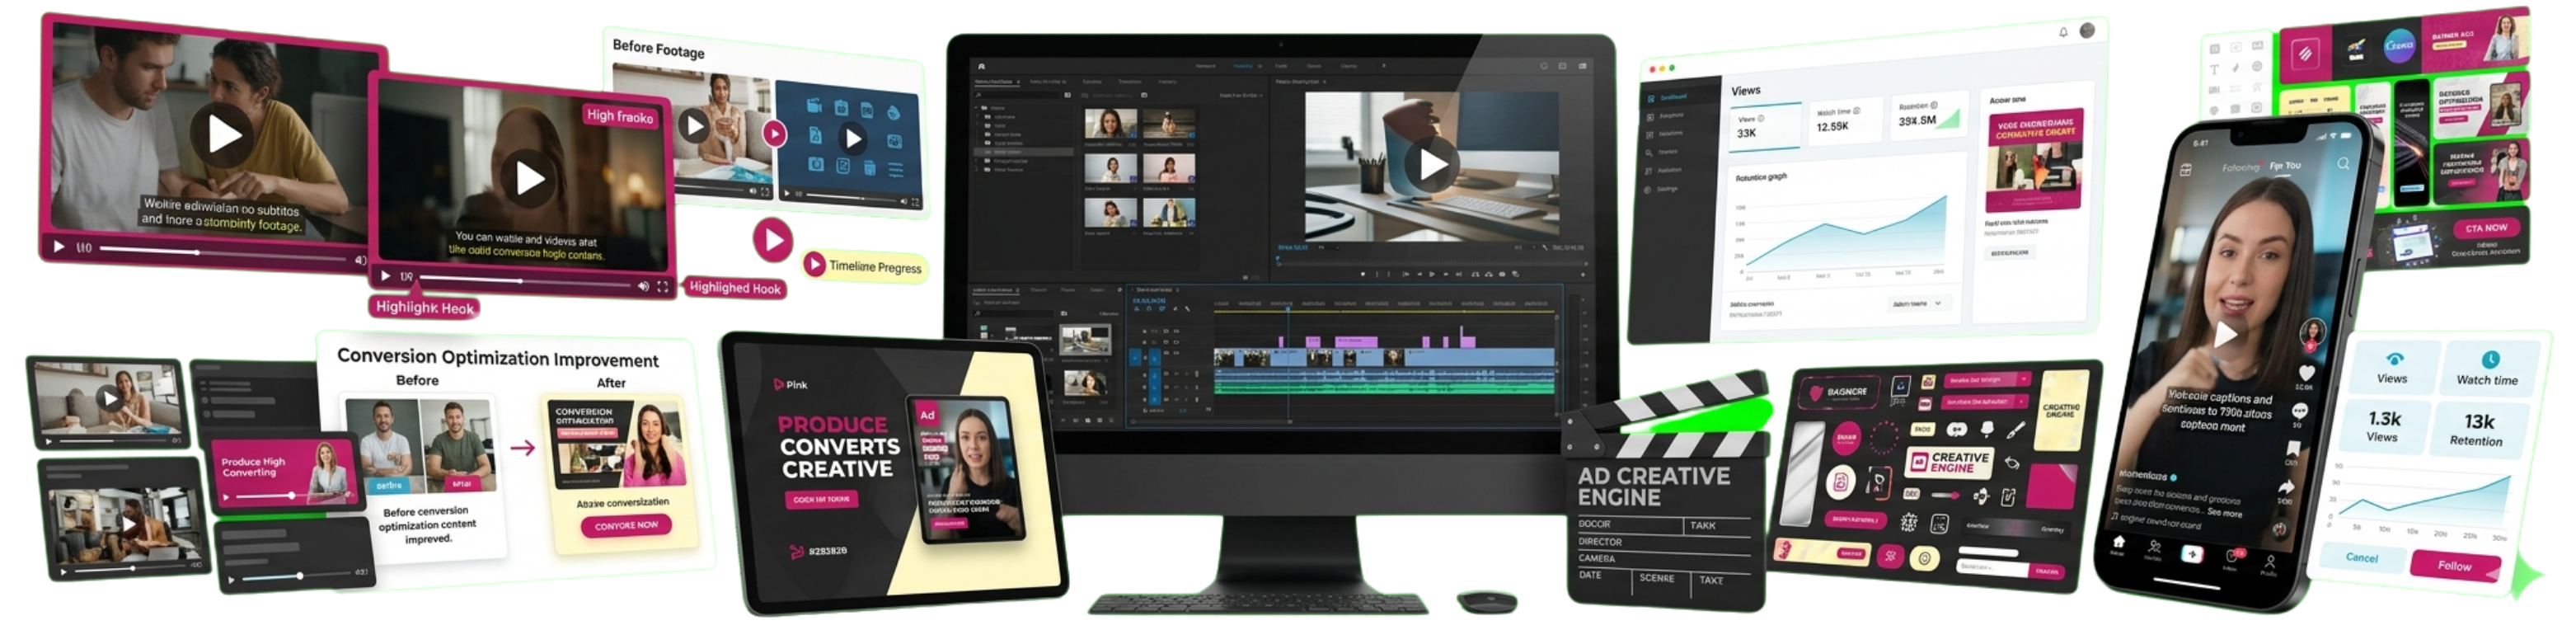
Task: Tap the share arrow icon on the phone video
Action: tap(2286, 486)
